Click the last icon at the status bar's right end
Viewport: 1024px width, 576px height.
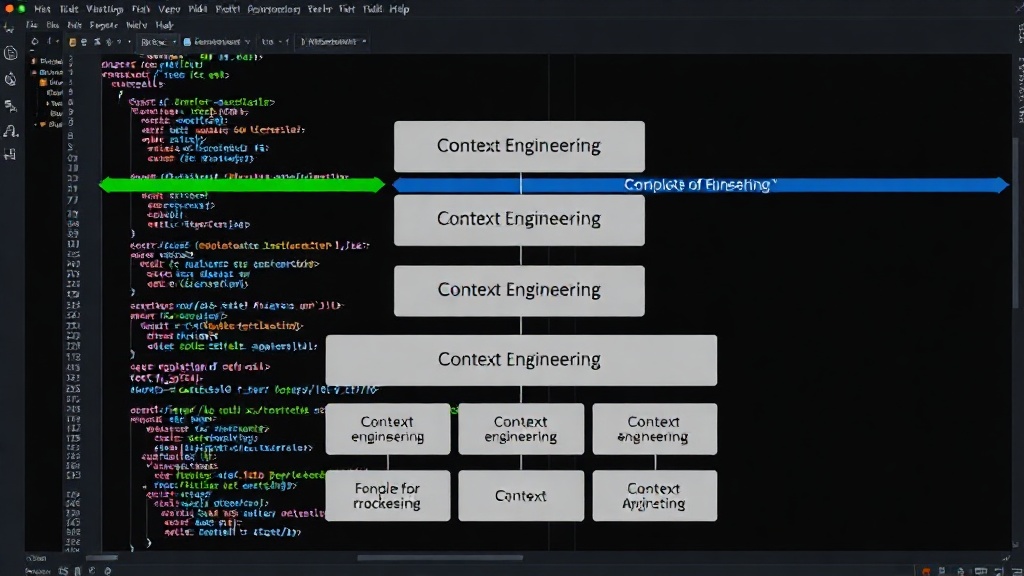coord(1017,571)
